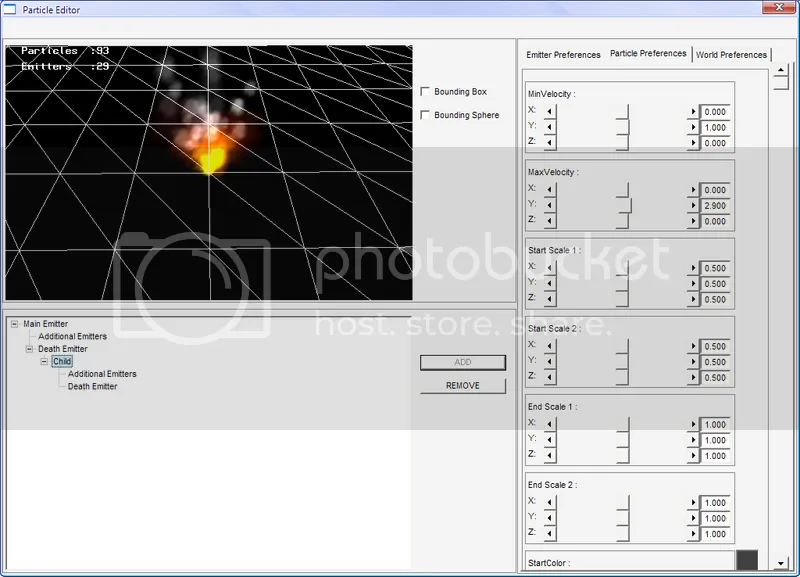800x577 pixels.
Task: Click the Start Scale 1 X value field
Action: 715,268
